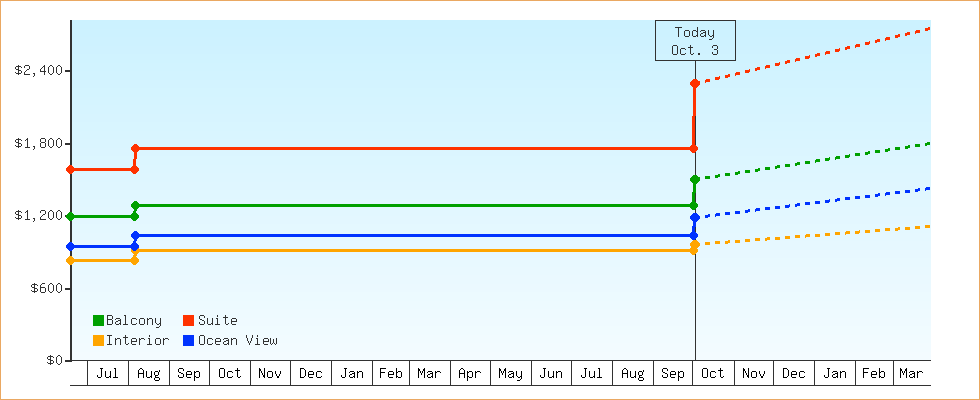The image size is (980, 400).
Task: Click the $2,400 y-axis label
Action: pyautogui.click(x=39, y=71)
